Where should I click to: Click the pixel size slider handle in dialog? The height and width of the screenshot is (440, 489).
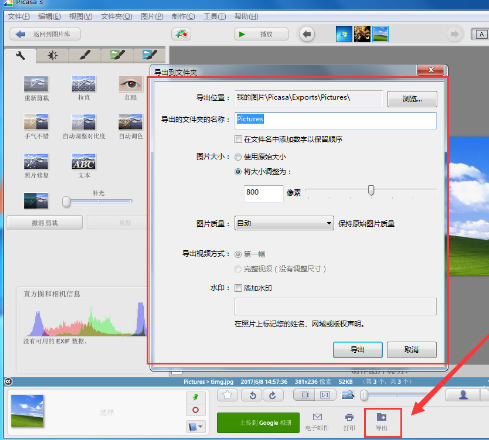click(371, 190)
